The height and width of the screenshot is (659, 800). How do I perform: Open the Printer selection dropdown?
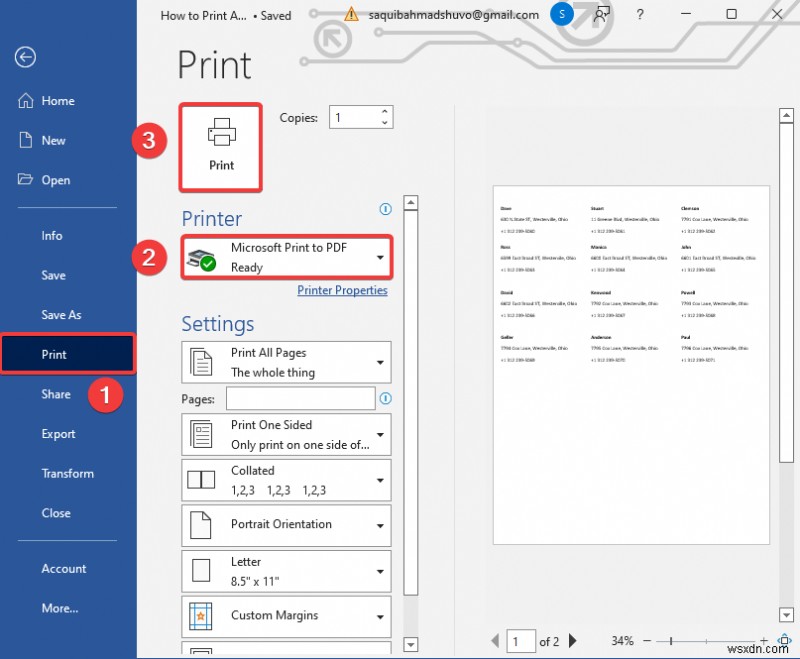pyautogui.click(x=378, y=257)
